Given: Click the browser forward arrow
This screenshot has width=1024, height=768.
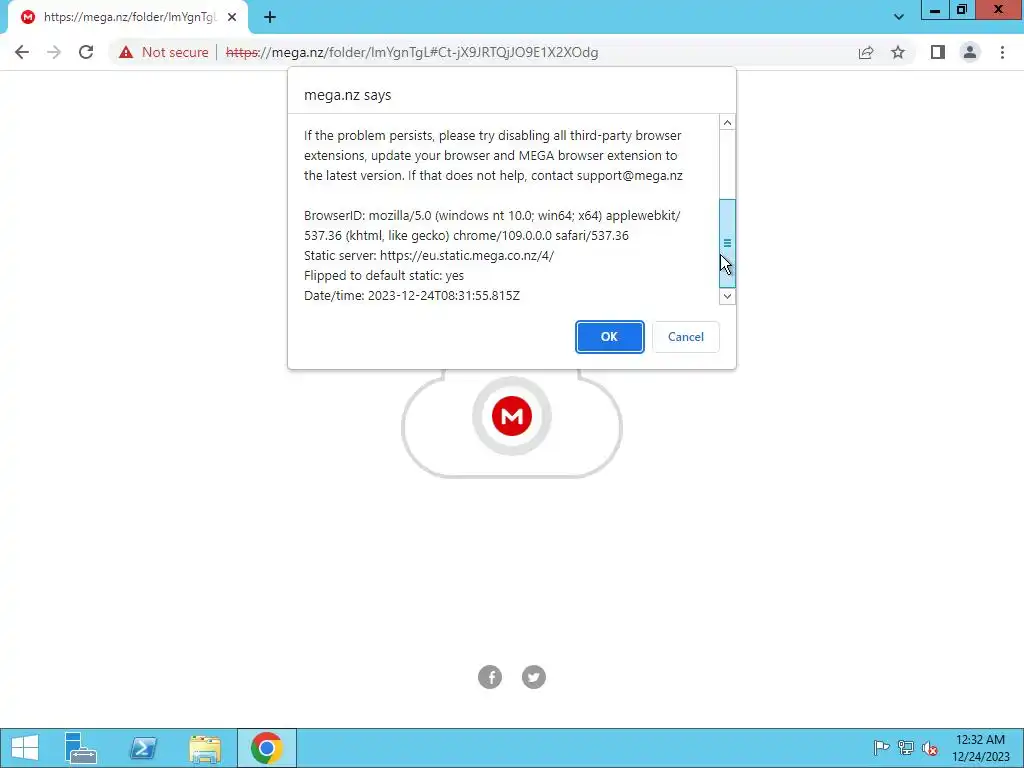Looking at the screenshot, I should (54, 52).
